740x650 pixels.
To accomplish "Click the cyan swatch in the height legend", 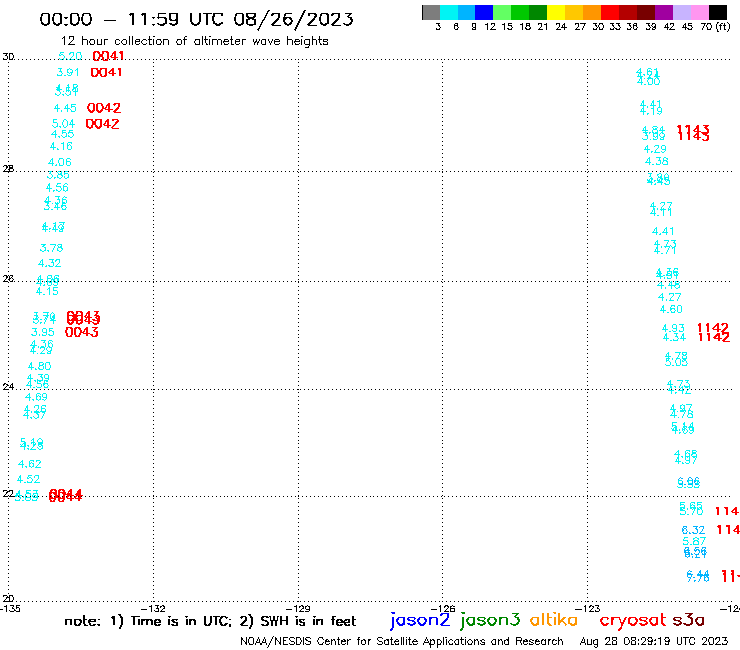I will [x=449, y=12].
